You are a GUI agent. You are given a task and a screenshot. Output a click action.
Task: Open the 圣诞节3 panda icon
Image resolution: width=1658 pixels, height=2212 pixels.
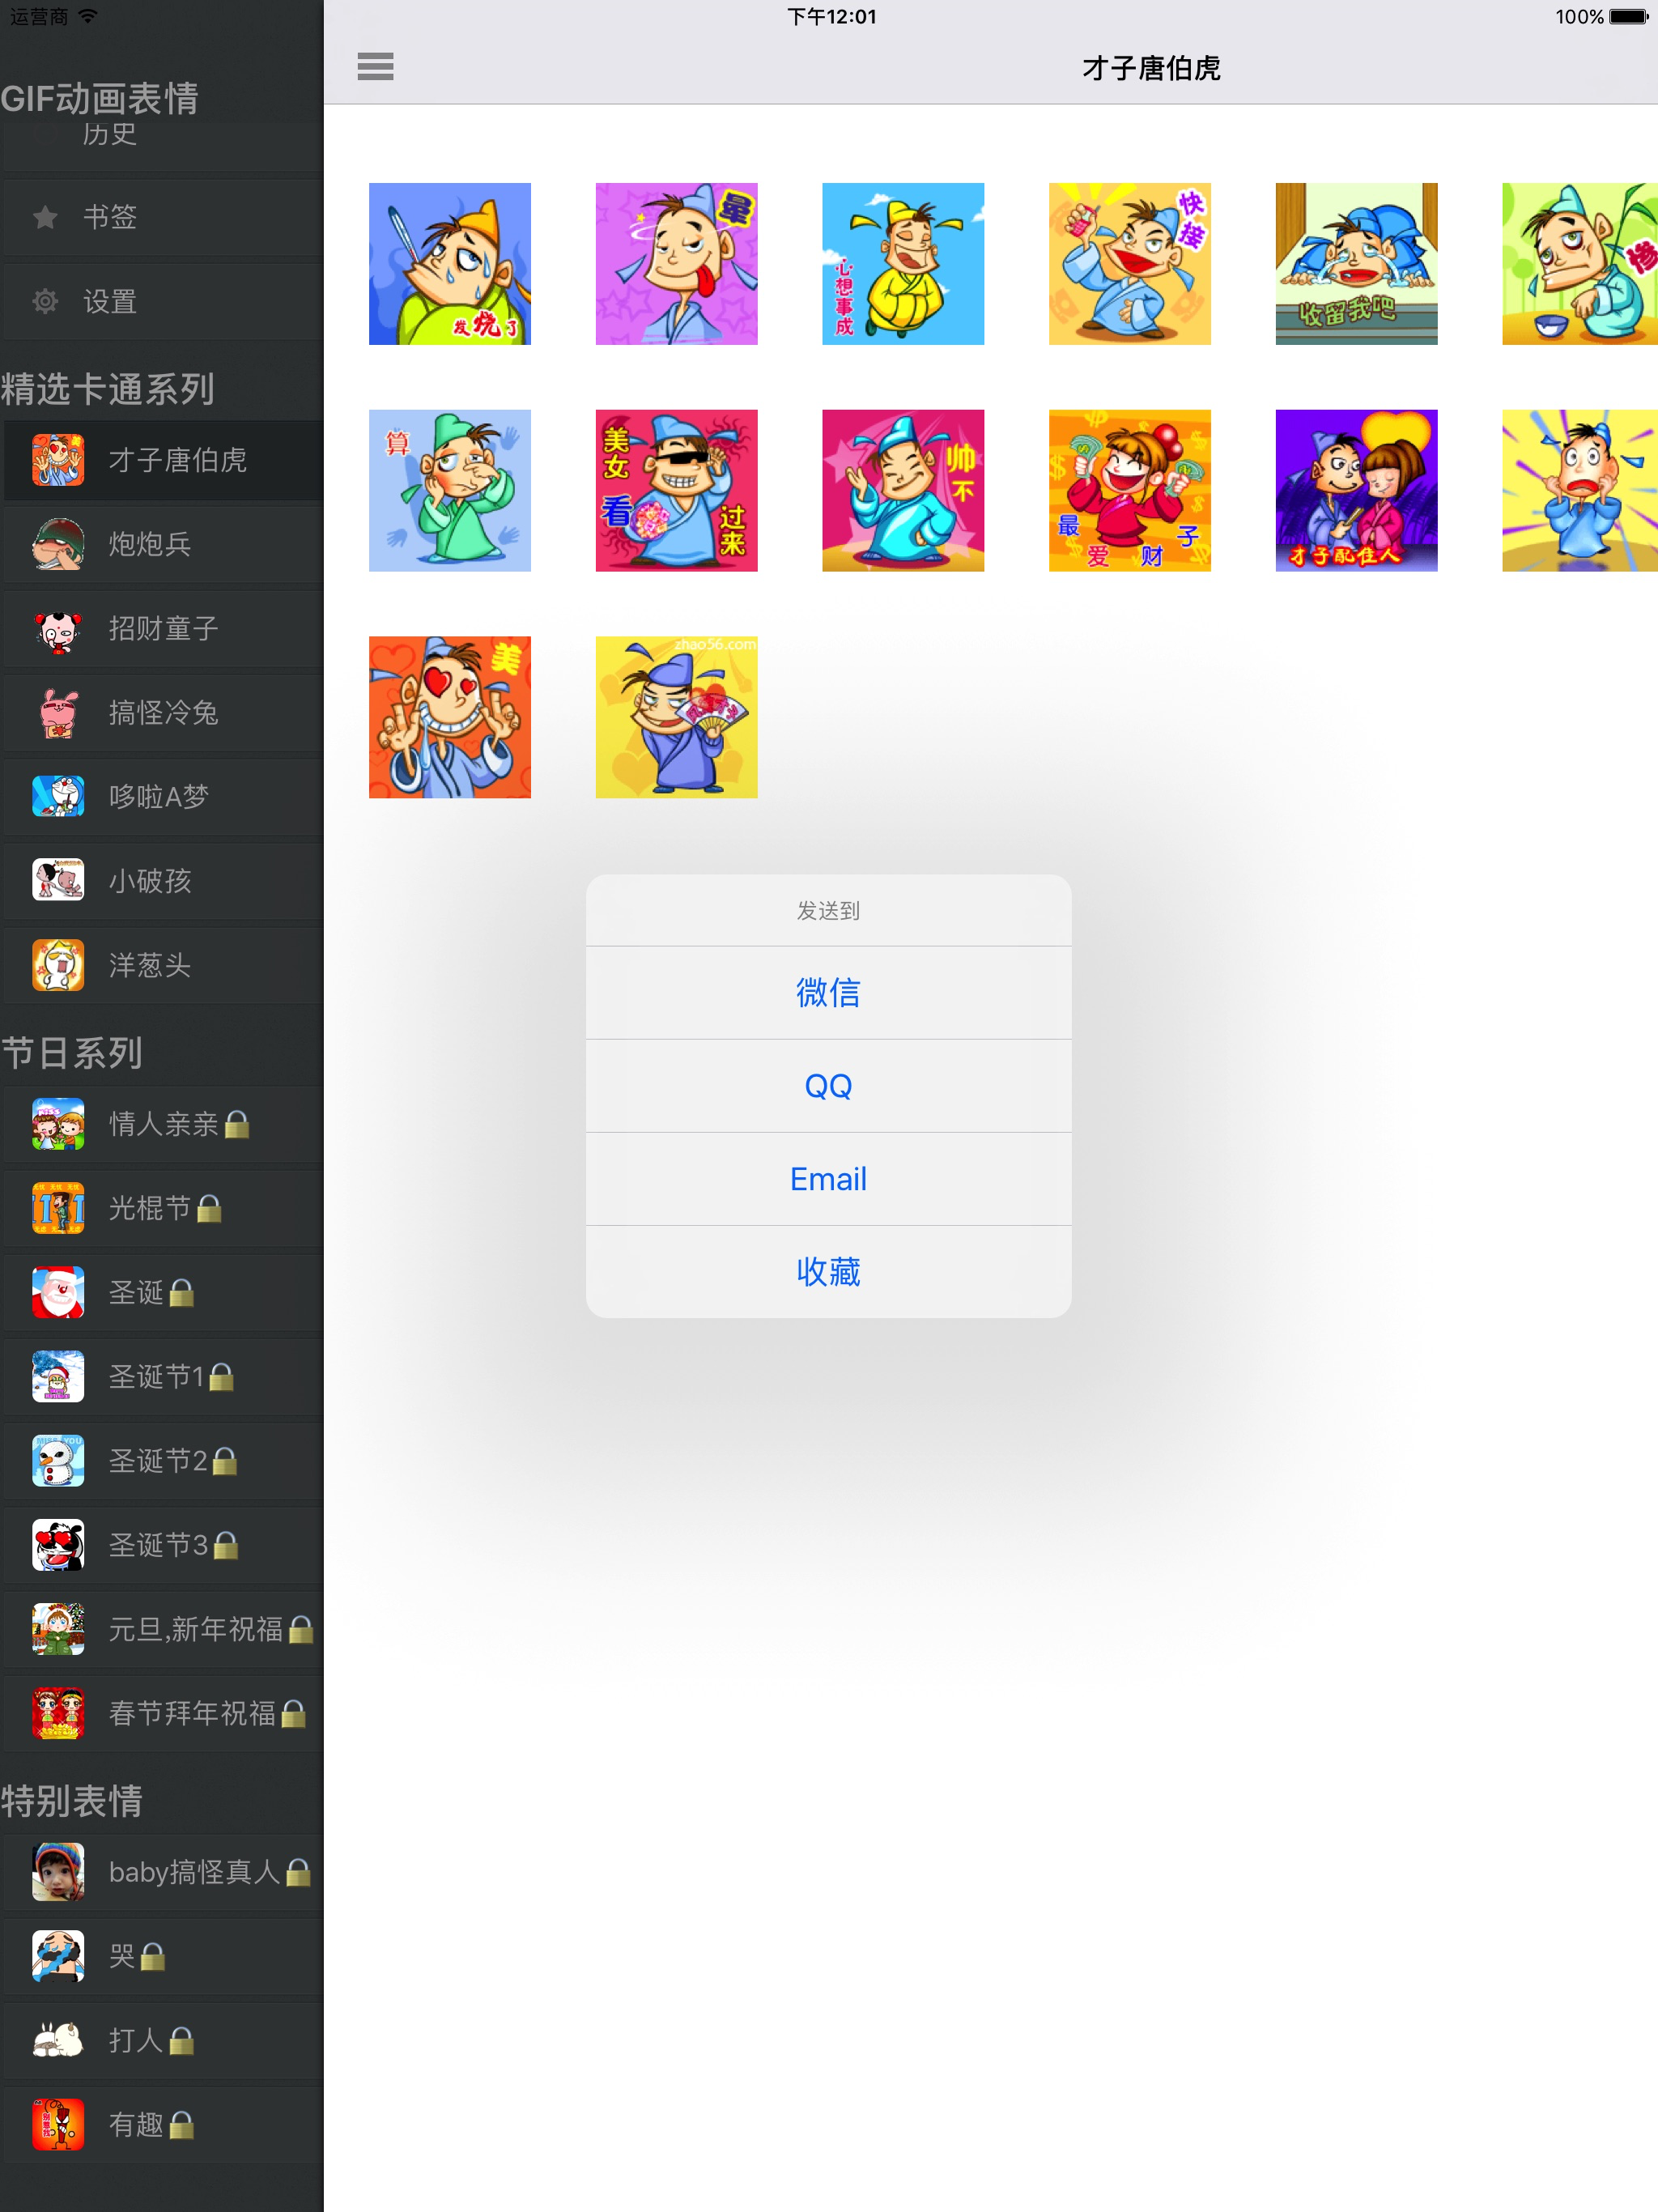coord(58,1545)
